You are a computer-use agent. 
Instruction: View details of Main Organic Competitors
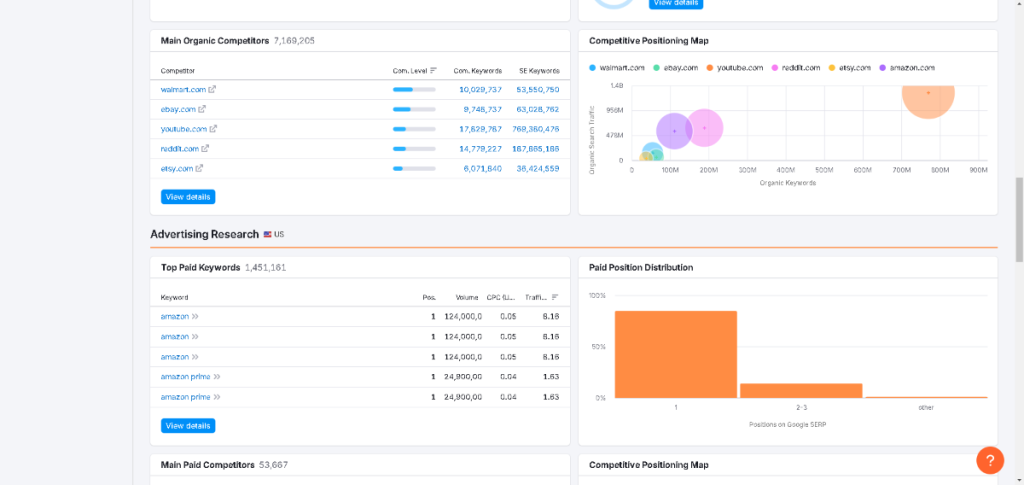[188, 197]
